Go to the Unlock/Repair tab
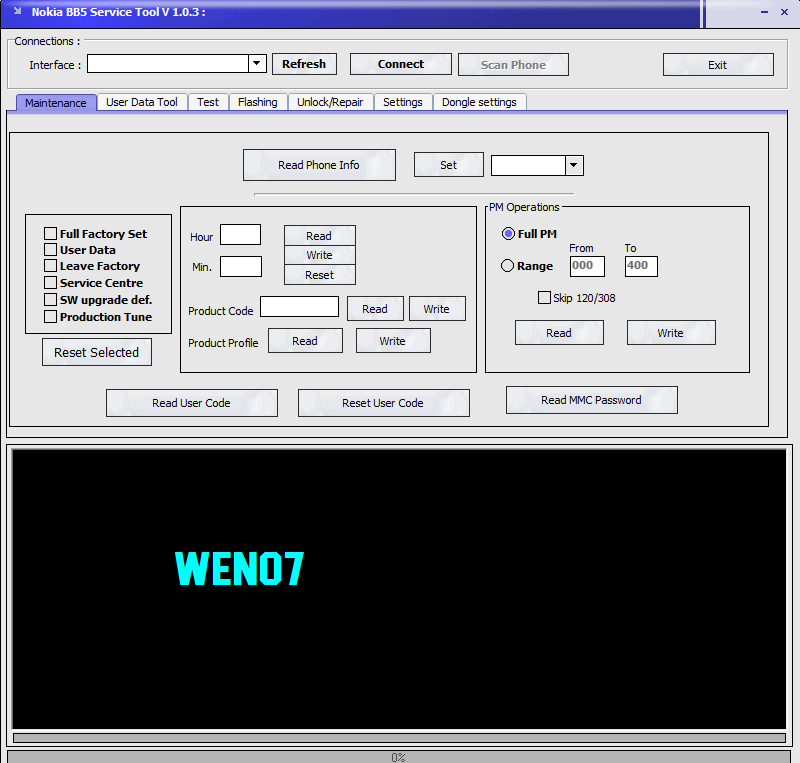The width and height of the screenshot is (800, 763). [x=330, y=102]
